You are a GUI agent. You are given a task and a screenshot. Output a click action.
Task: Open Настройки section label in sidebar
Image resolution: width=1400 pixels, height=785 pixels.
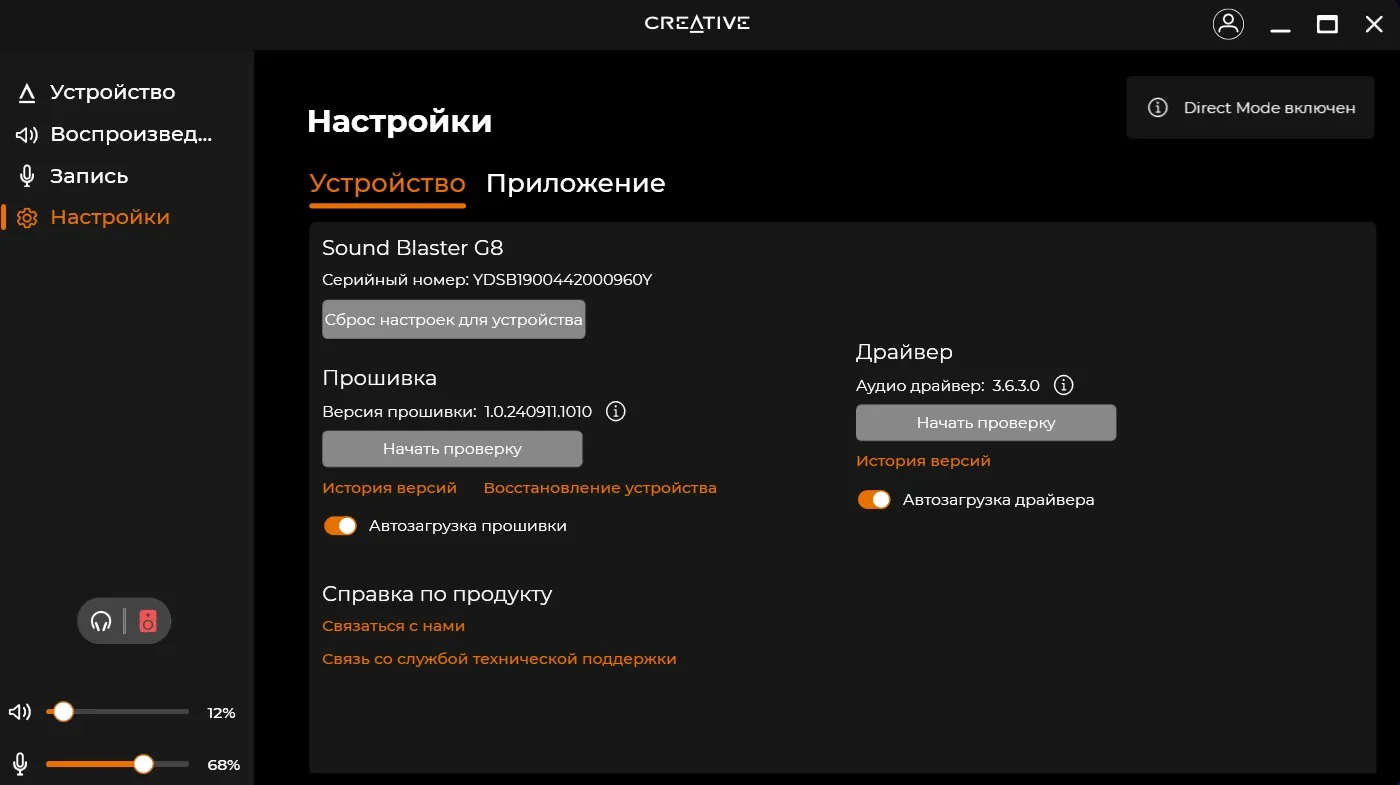click(110, 217)
